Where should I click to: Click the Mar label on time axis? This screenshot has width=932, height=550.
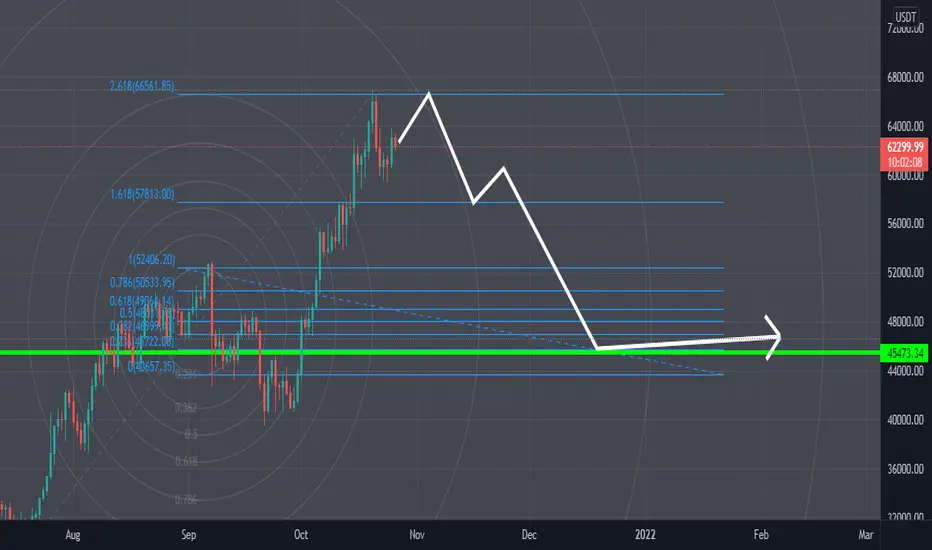[x=865, y=535]
